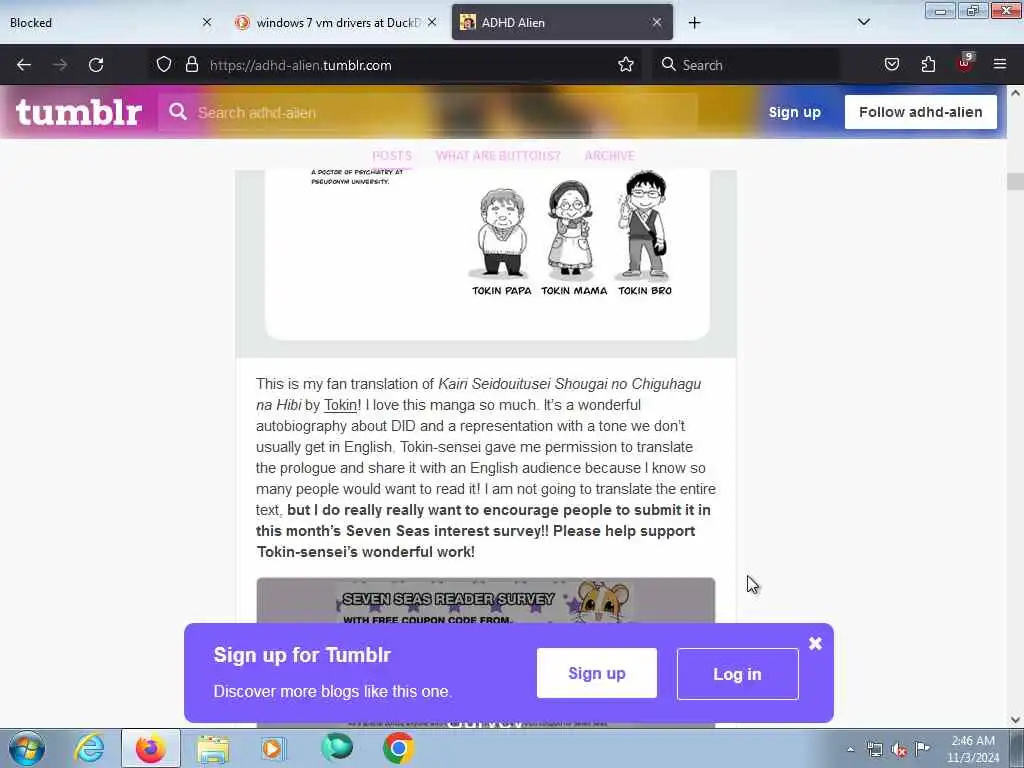Show hidden tray icons arrow
1024x768 pixels.
coord(850,750)
